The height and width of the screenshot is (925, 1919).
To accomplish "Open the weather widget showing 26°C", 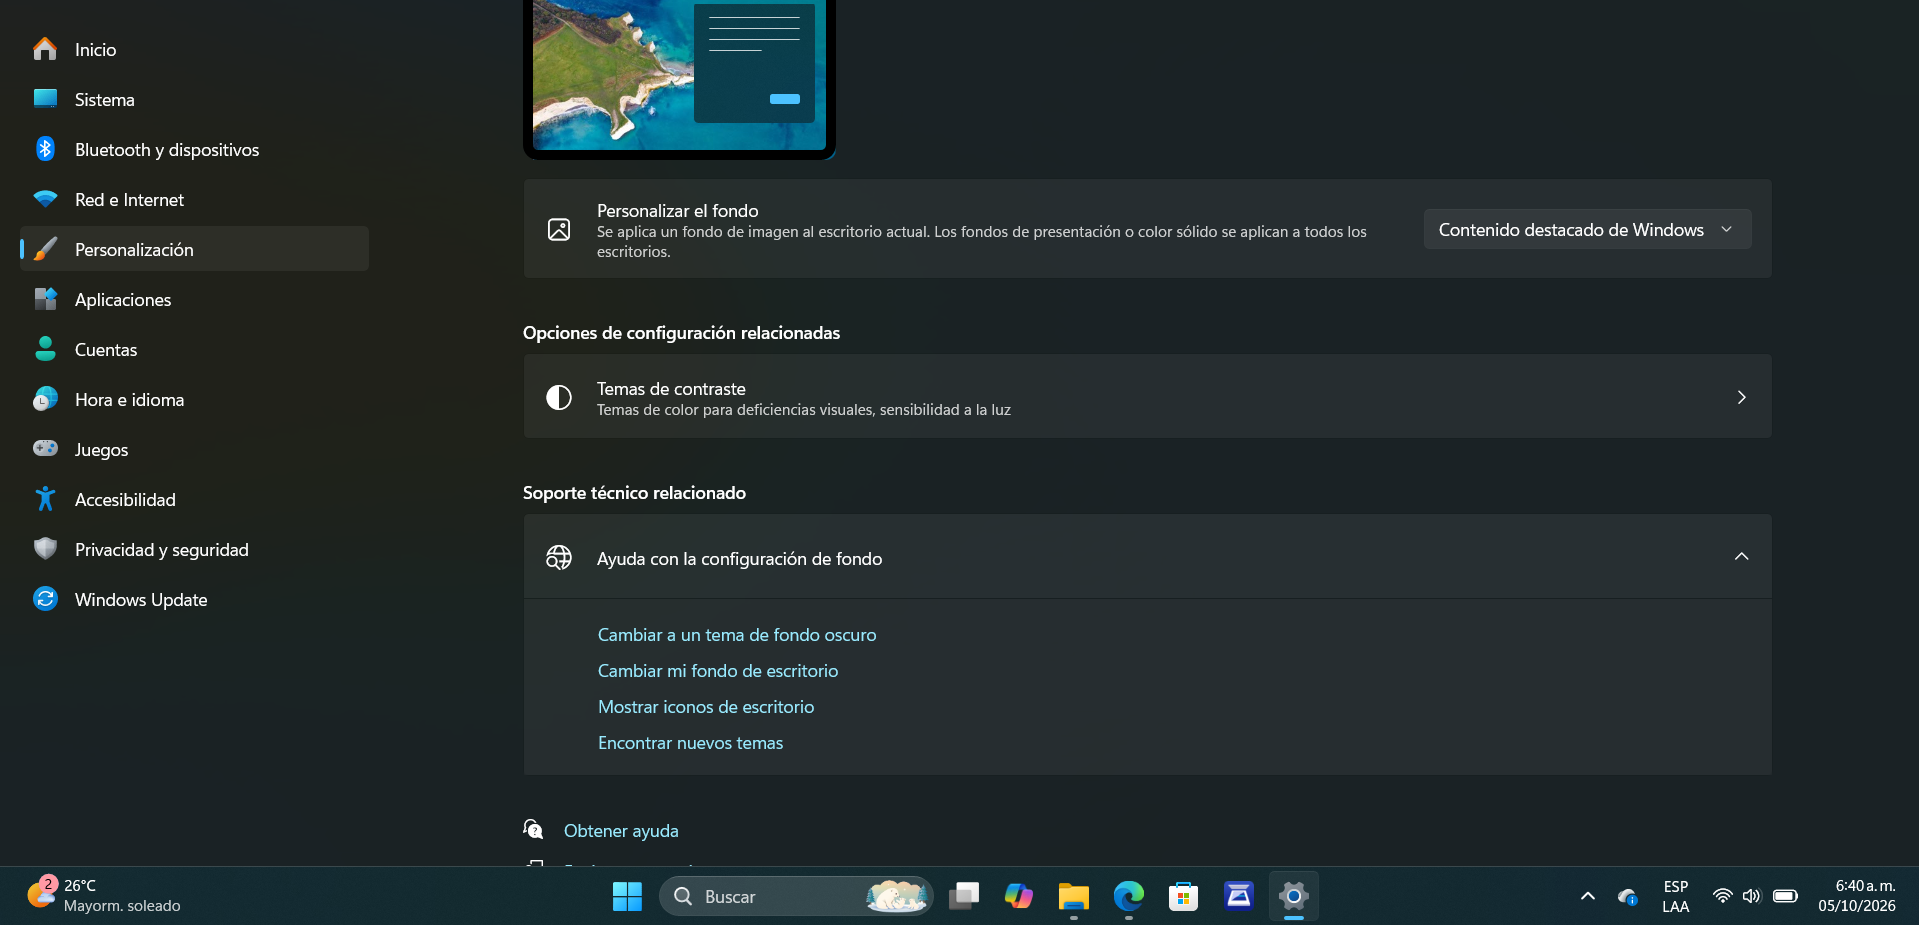I will (x=104, y=896).
